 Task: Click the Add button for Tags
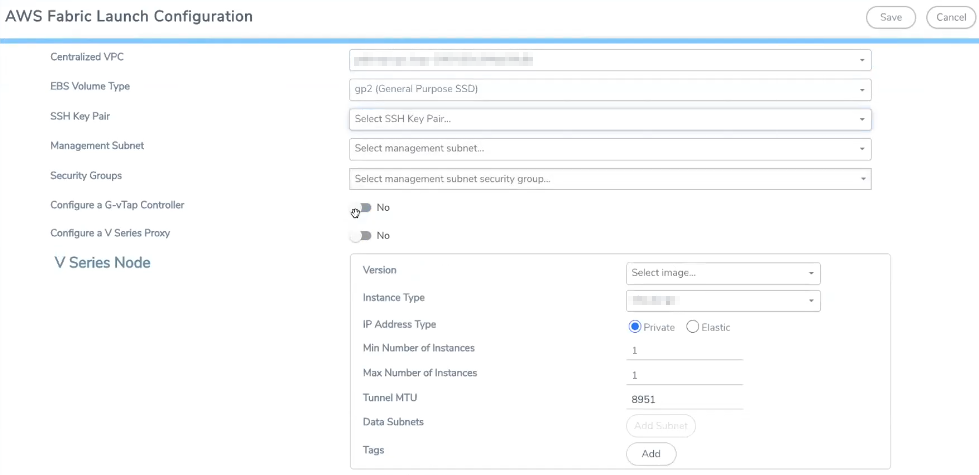(651, 454)
